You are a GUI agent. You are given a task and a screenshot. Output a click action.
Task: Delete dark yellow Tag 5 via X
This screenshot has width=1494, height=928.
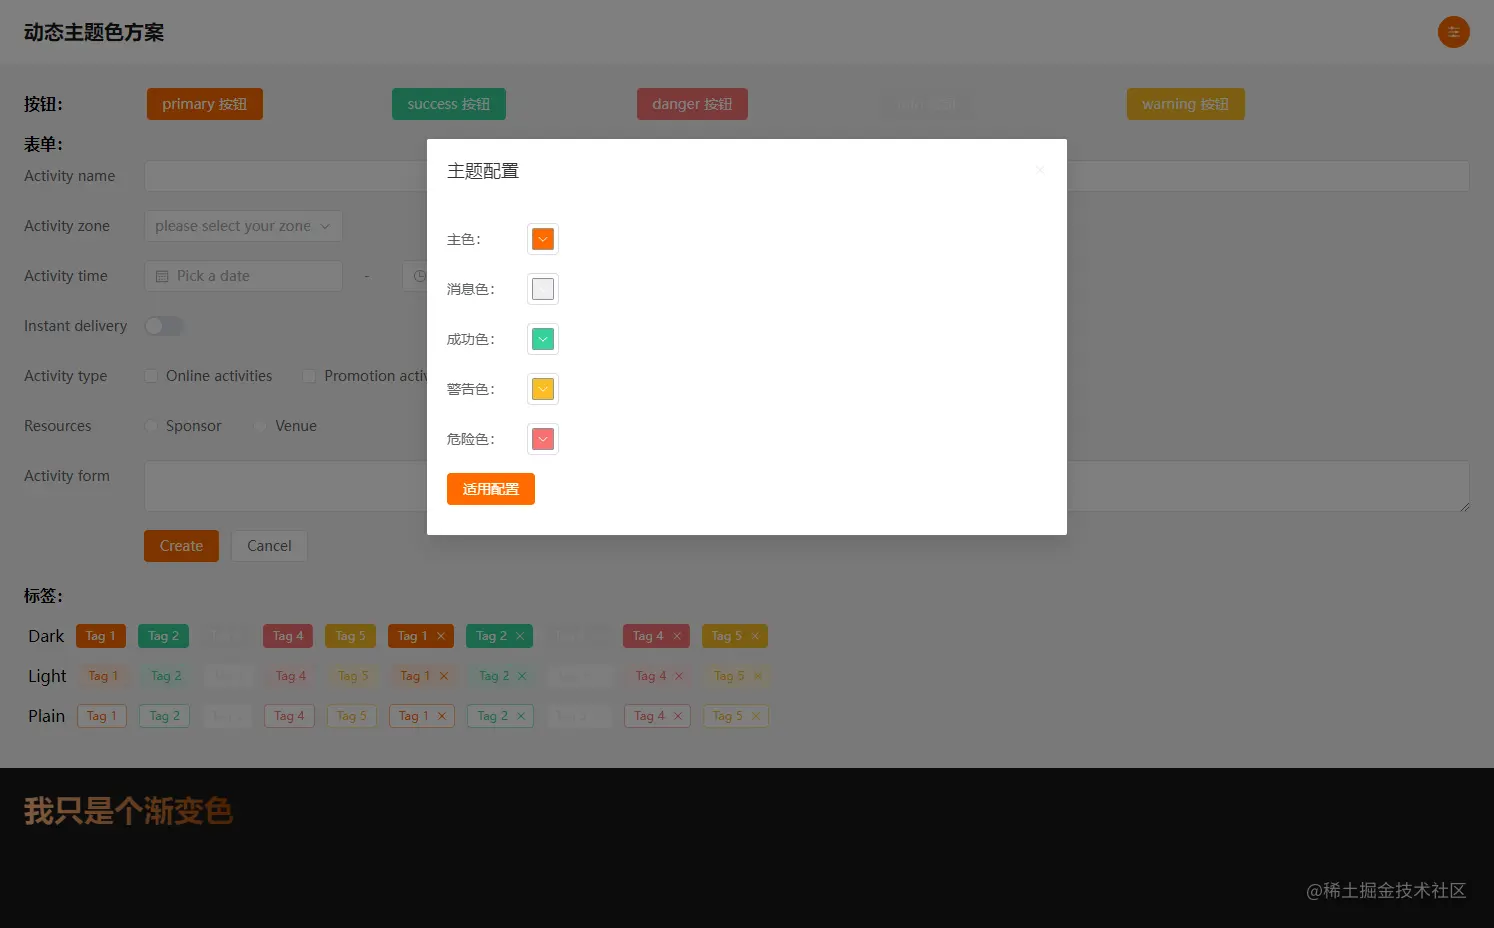(x=755, y=636)
